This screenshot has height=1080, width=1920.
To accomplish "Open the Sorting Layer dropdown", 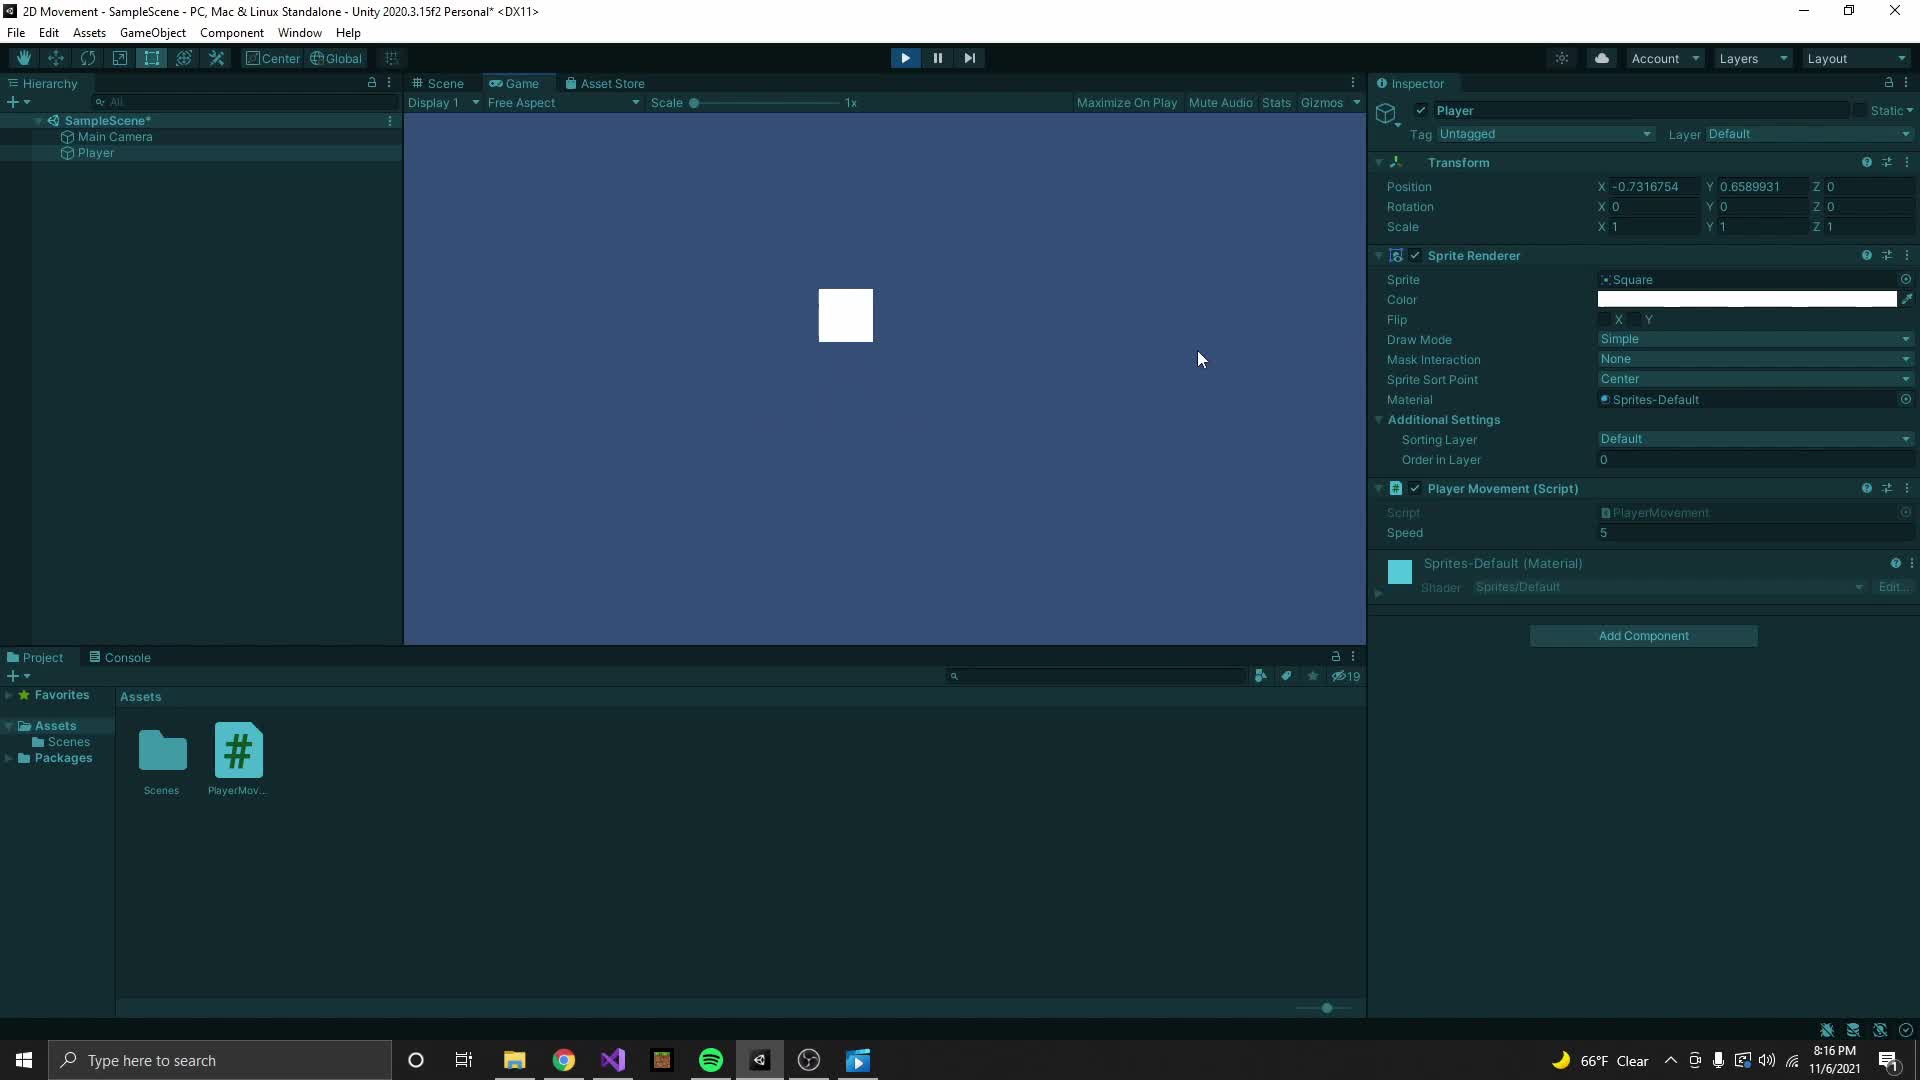I will point(1755,439).
